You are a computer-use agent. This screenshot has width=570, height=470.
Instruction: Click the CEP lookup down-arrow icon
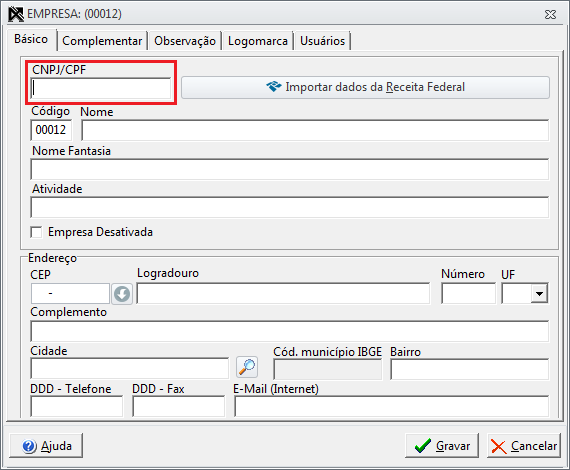122,294
